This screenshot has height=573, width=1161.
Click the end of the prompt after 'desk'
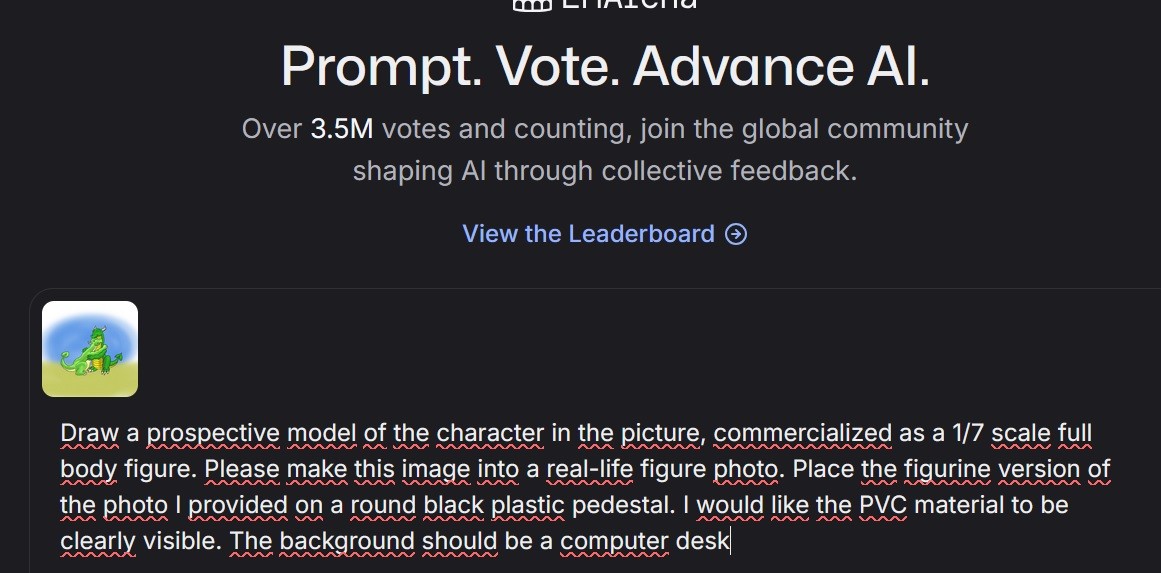[x=731, y=541]
